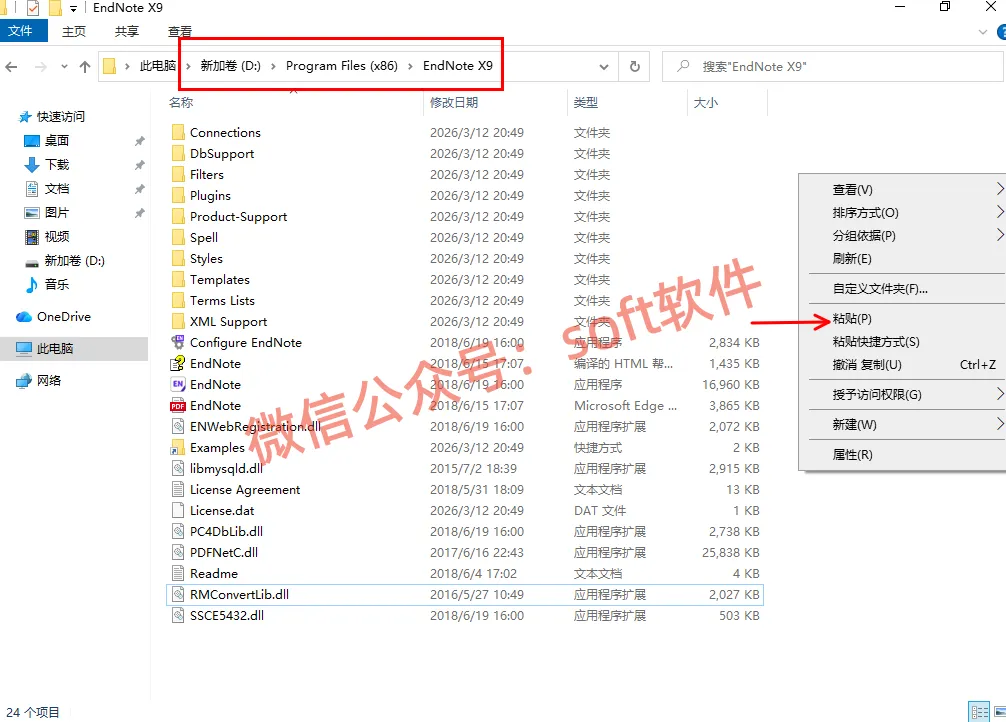Viewport: 1006px width, 722px height.
Task: Open Videos in the sidebar
Action: click(x=56, y=237)
